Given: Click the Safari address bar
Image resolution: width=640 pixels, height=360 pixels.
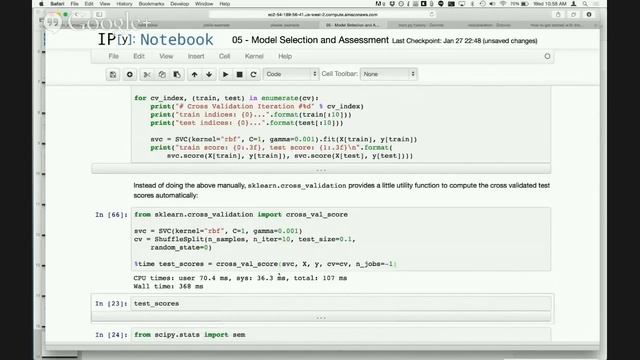Looking at the screenshot, I should click(x=322, y=15).
